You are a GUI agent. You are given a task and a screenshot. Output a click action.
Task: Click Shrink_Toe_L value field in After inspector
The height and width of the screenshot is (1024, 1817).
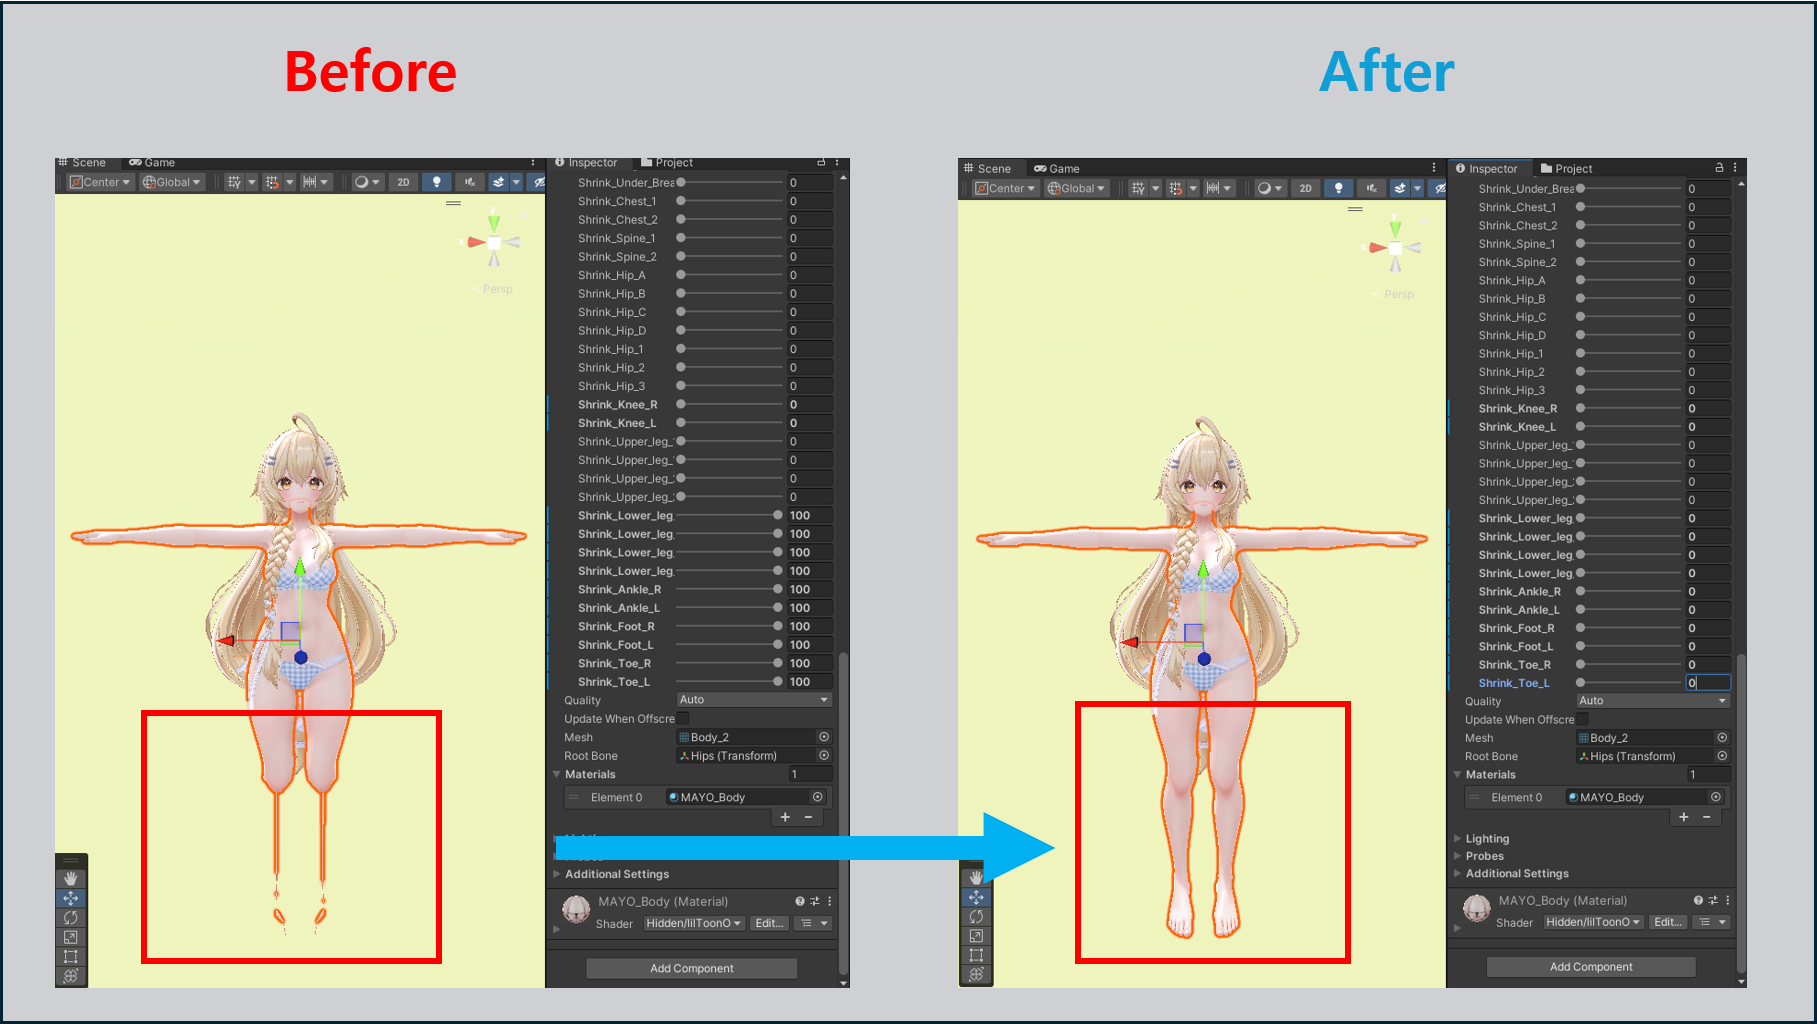[1708, 683]
